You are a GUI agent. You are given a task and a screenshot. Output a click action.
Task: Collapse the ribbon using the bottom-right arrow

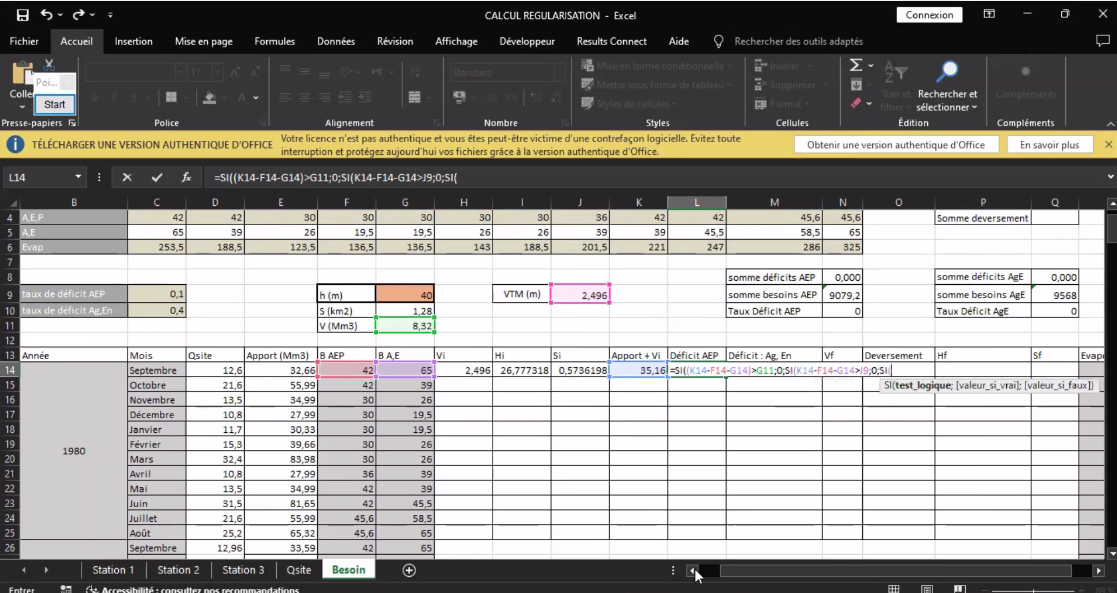1110,124
